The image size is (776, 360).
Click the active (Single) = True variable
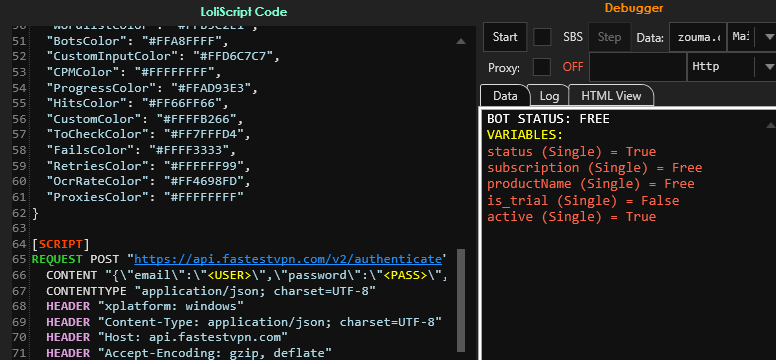572,217
